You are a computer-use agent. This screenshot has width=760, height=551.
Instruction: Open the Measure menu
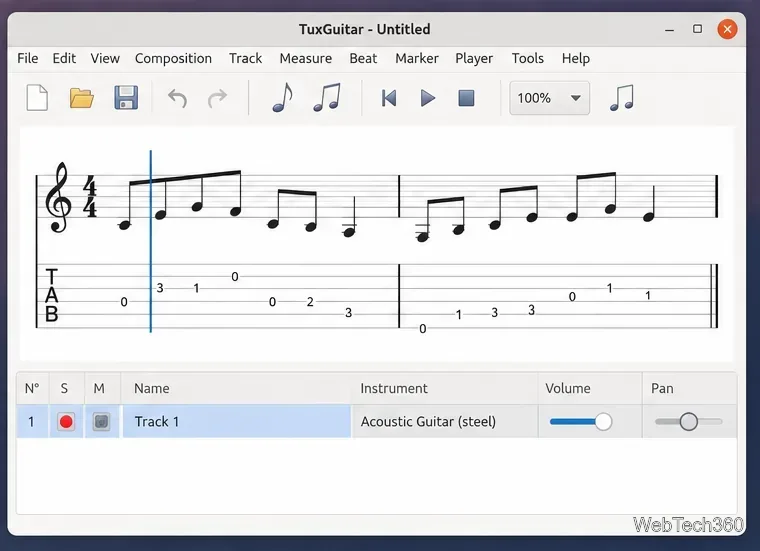pyautogui.click(x=305, y=58)
